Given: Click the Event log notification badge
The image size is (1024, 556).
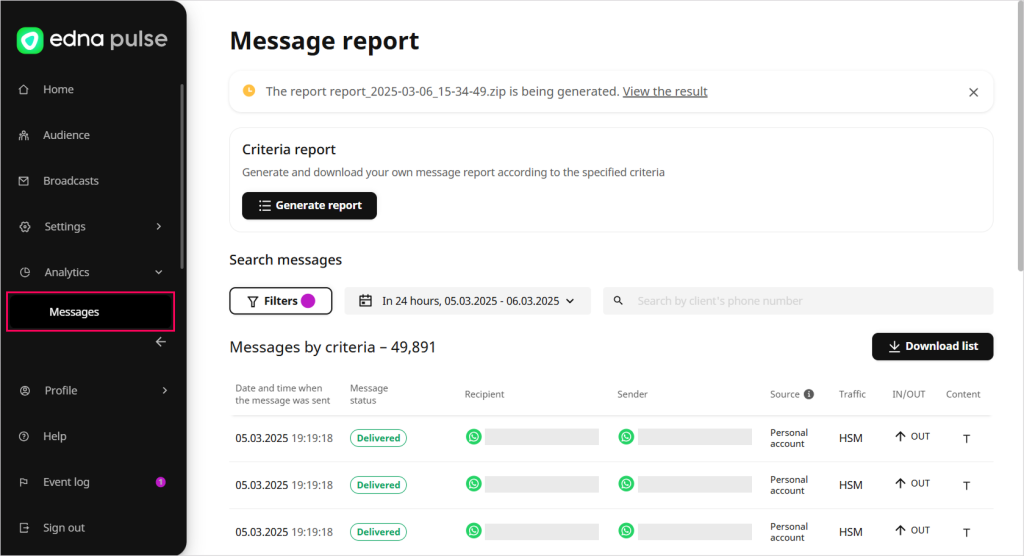Looking at the screenshot, I should 160,482.
